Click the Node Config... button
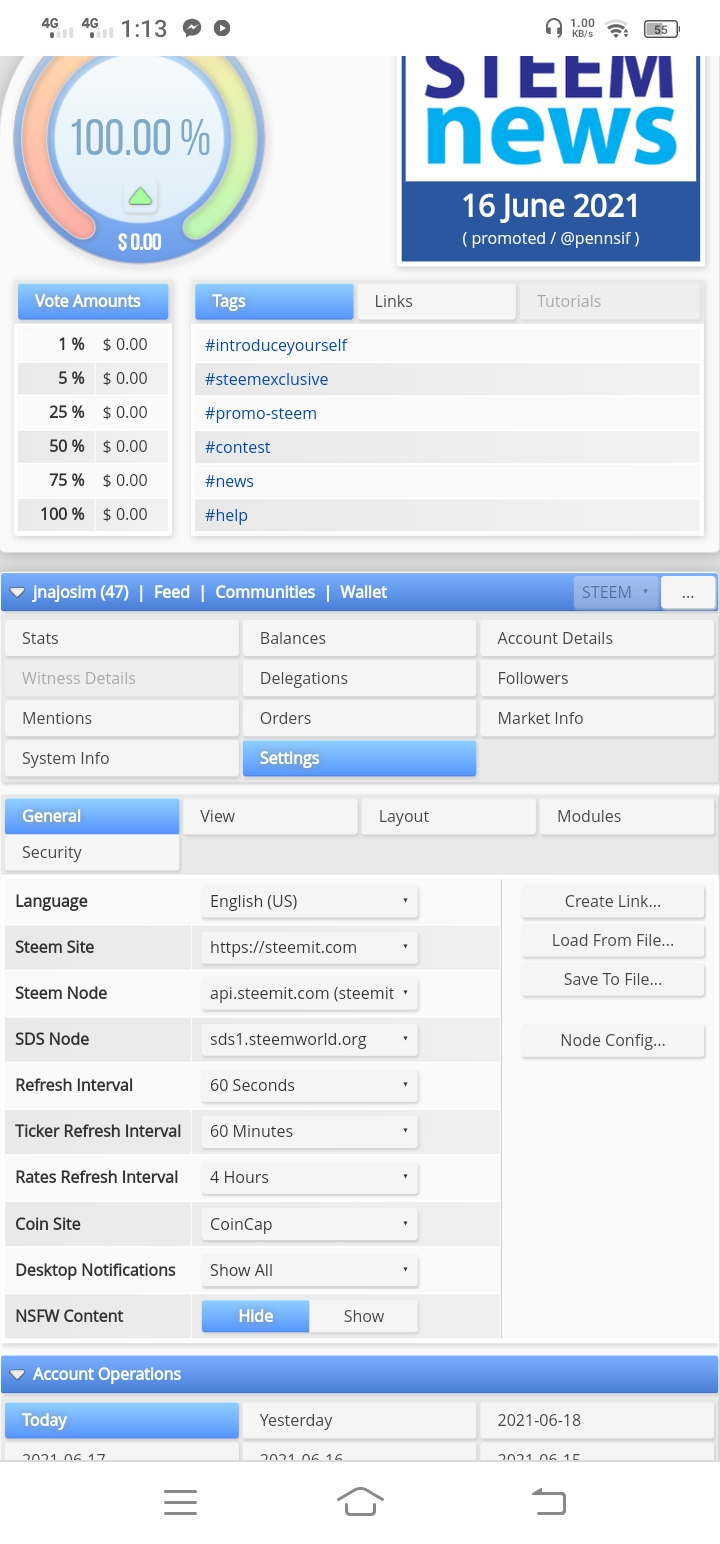Image resolution: width=720 pixels, height=1544 pixels. (x=613, y=1040)
